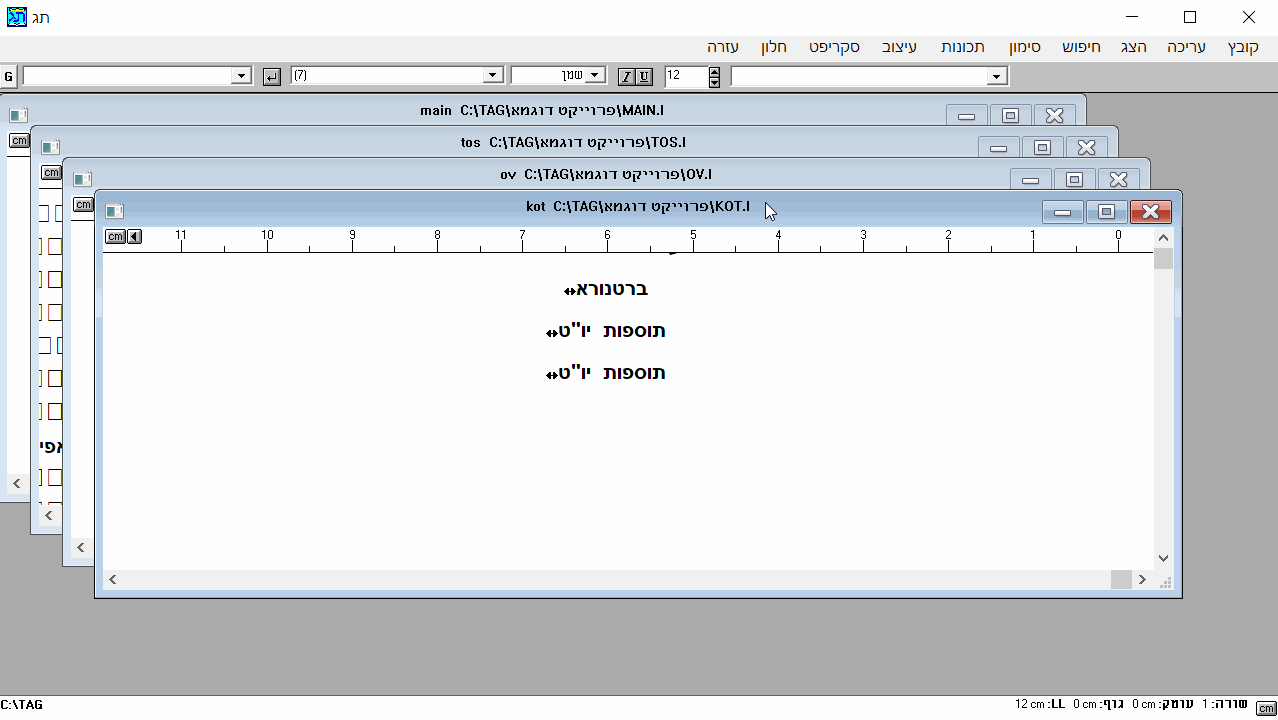This screenshot has width=1278, height=720.
Task: Increase font size with the up stepper arrow
Action: click(714, 72)
